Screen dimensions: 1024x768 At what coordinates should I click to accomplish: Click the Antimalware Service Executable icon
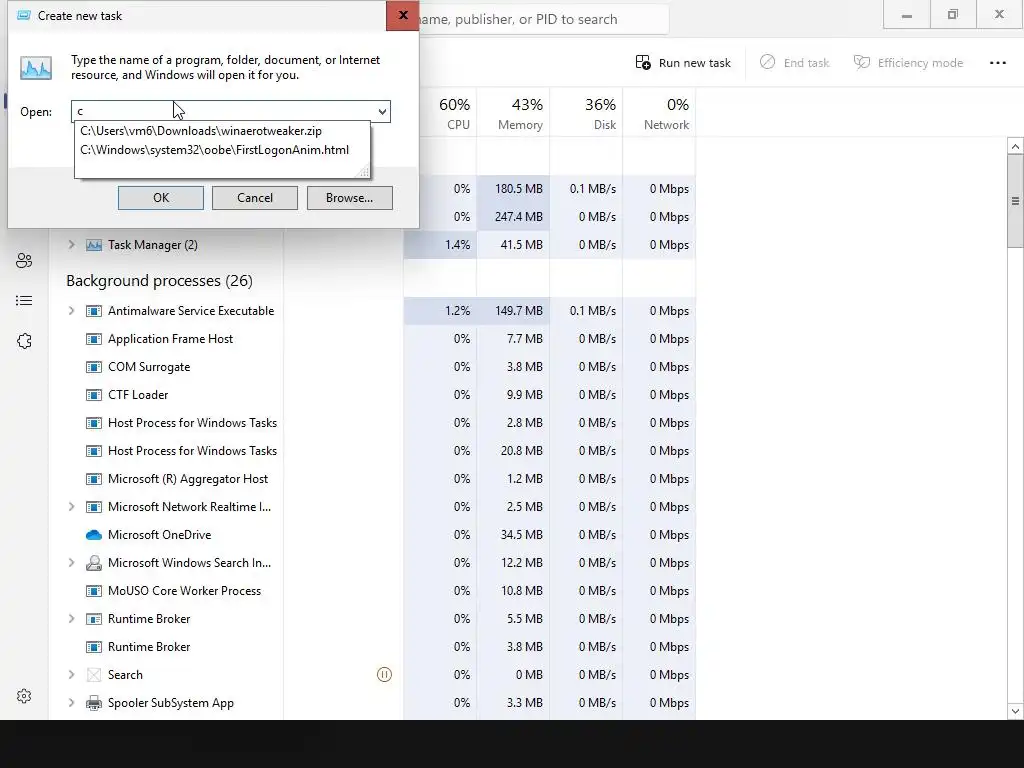[94, 311]
